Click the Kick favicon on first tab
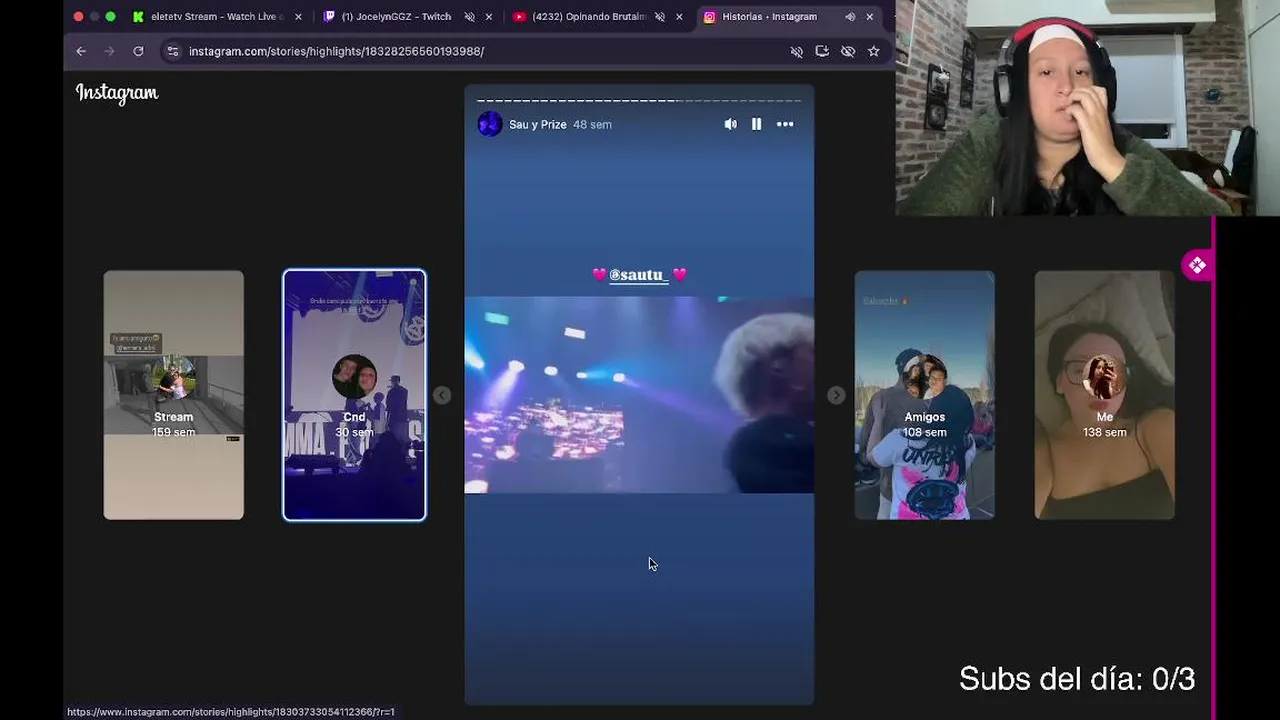The width and height of the screenshot is (1280, 720). [x=138, y=17]
